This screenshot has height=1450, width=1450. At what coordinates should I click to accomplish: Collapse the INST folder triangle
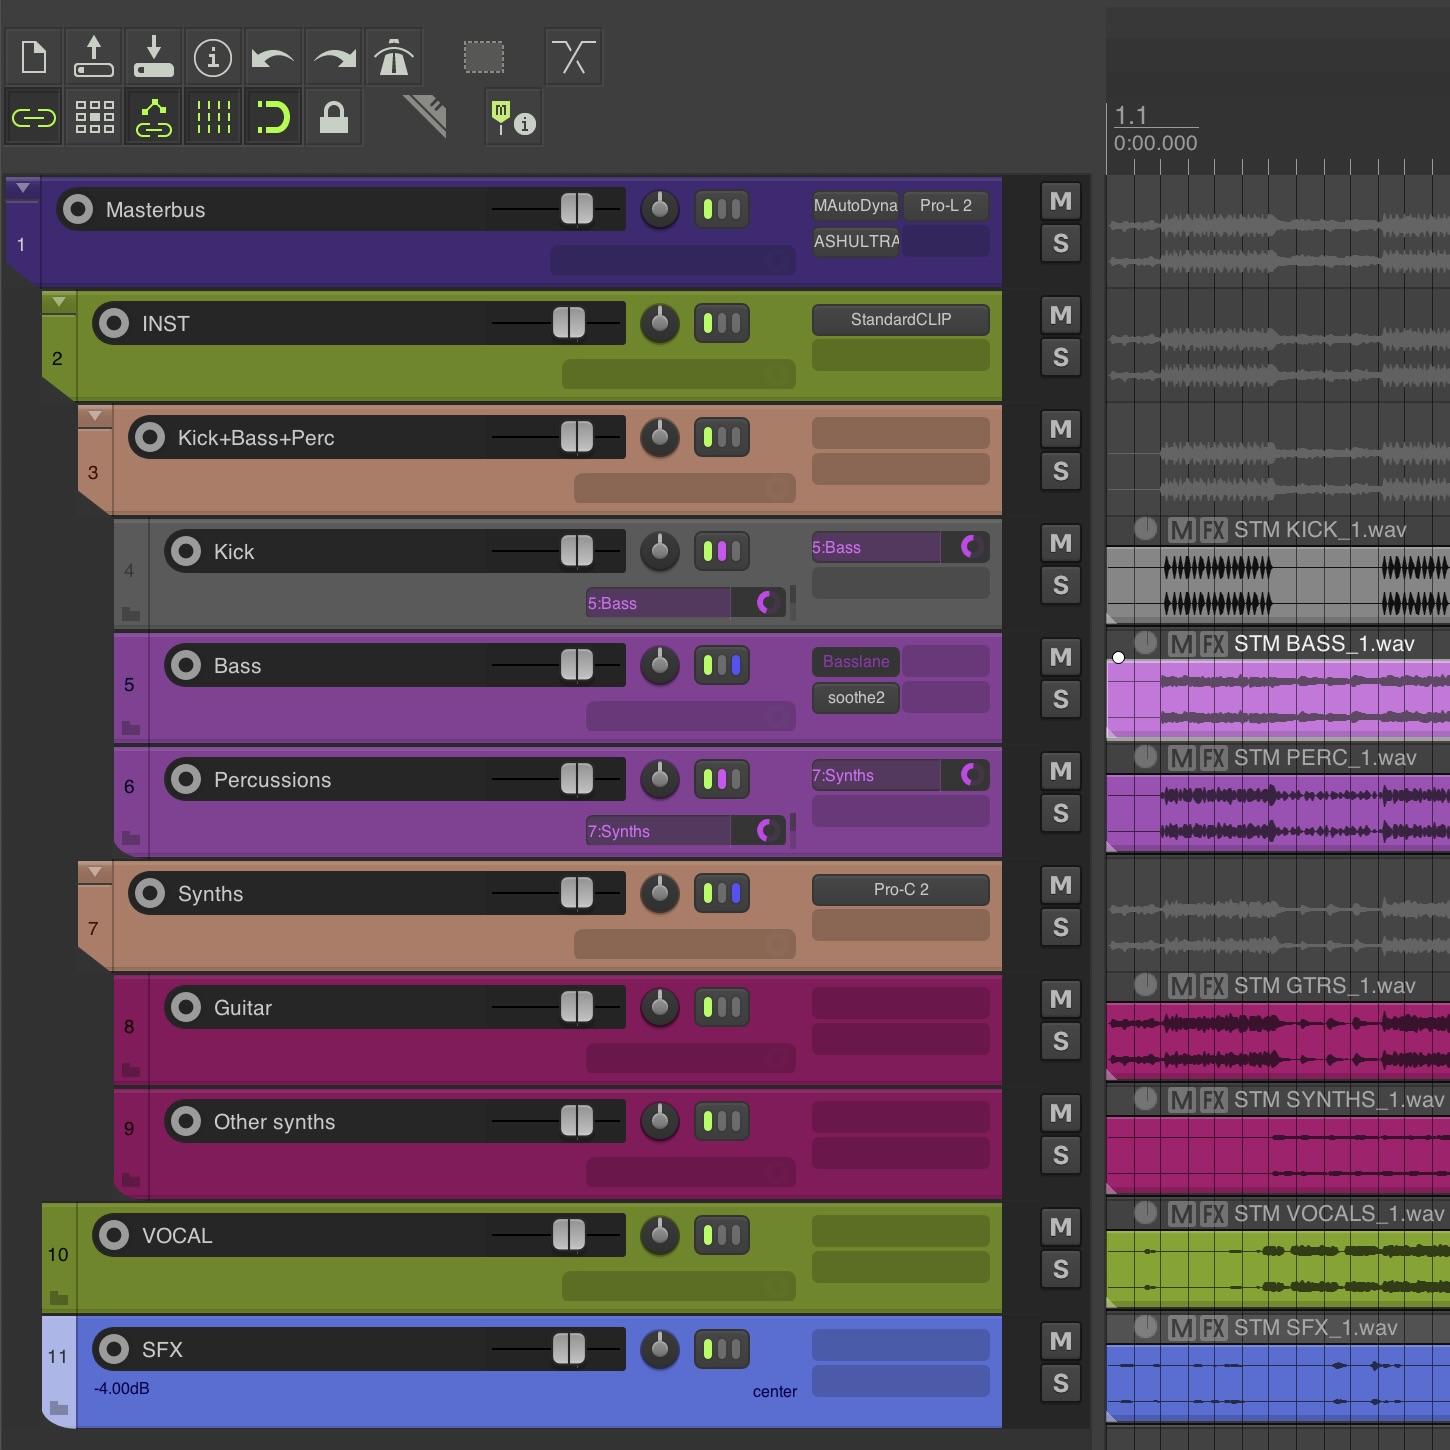coord(58,302)
